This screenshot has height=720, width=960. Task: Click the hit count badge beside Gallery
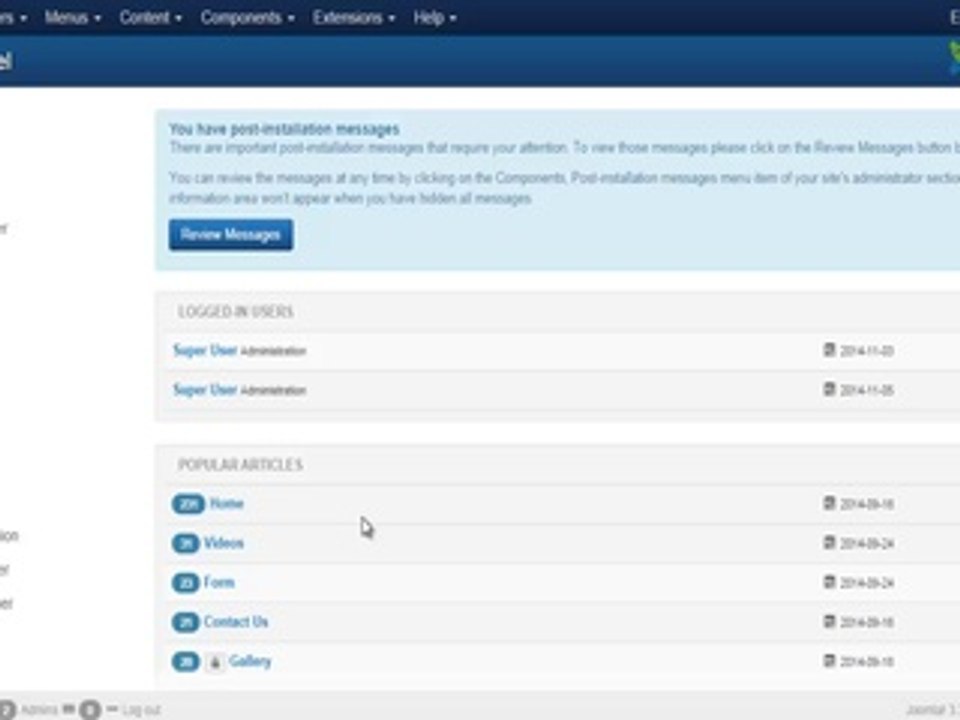pos(186,662)
